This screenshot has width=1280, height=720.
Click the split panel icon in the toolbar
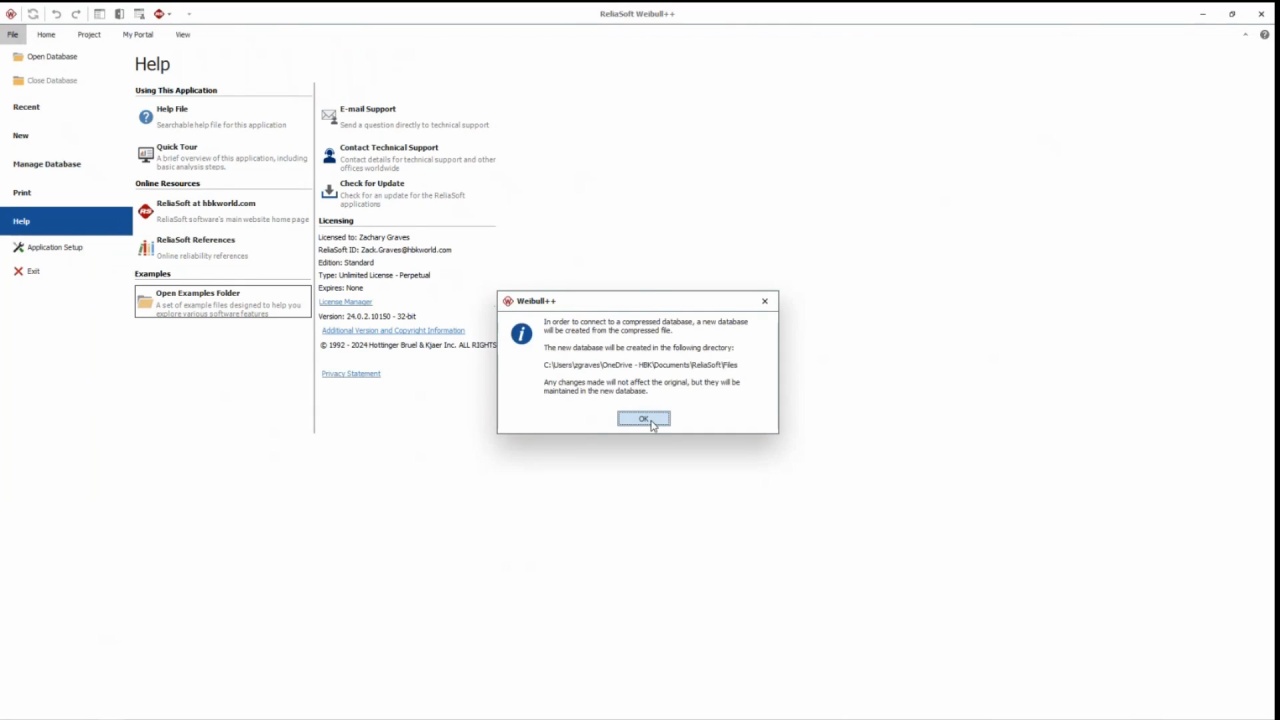click(119, 14)
